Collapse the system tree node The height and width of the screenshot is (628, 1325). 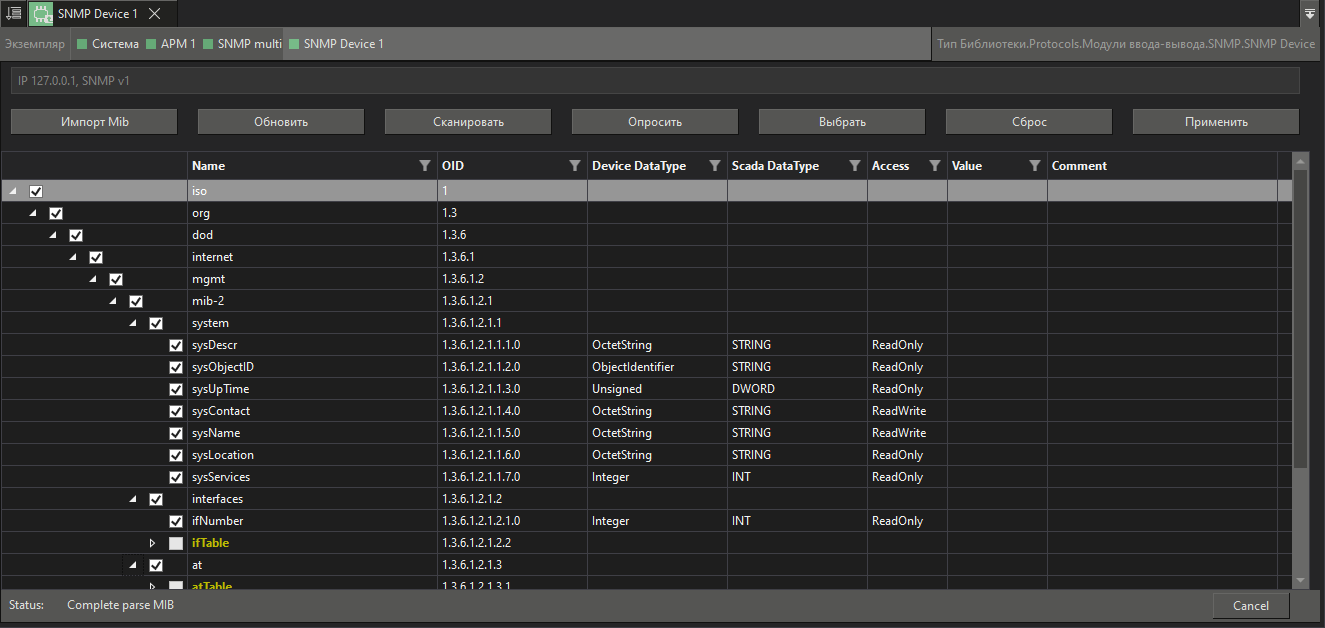coord(132,322)
